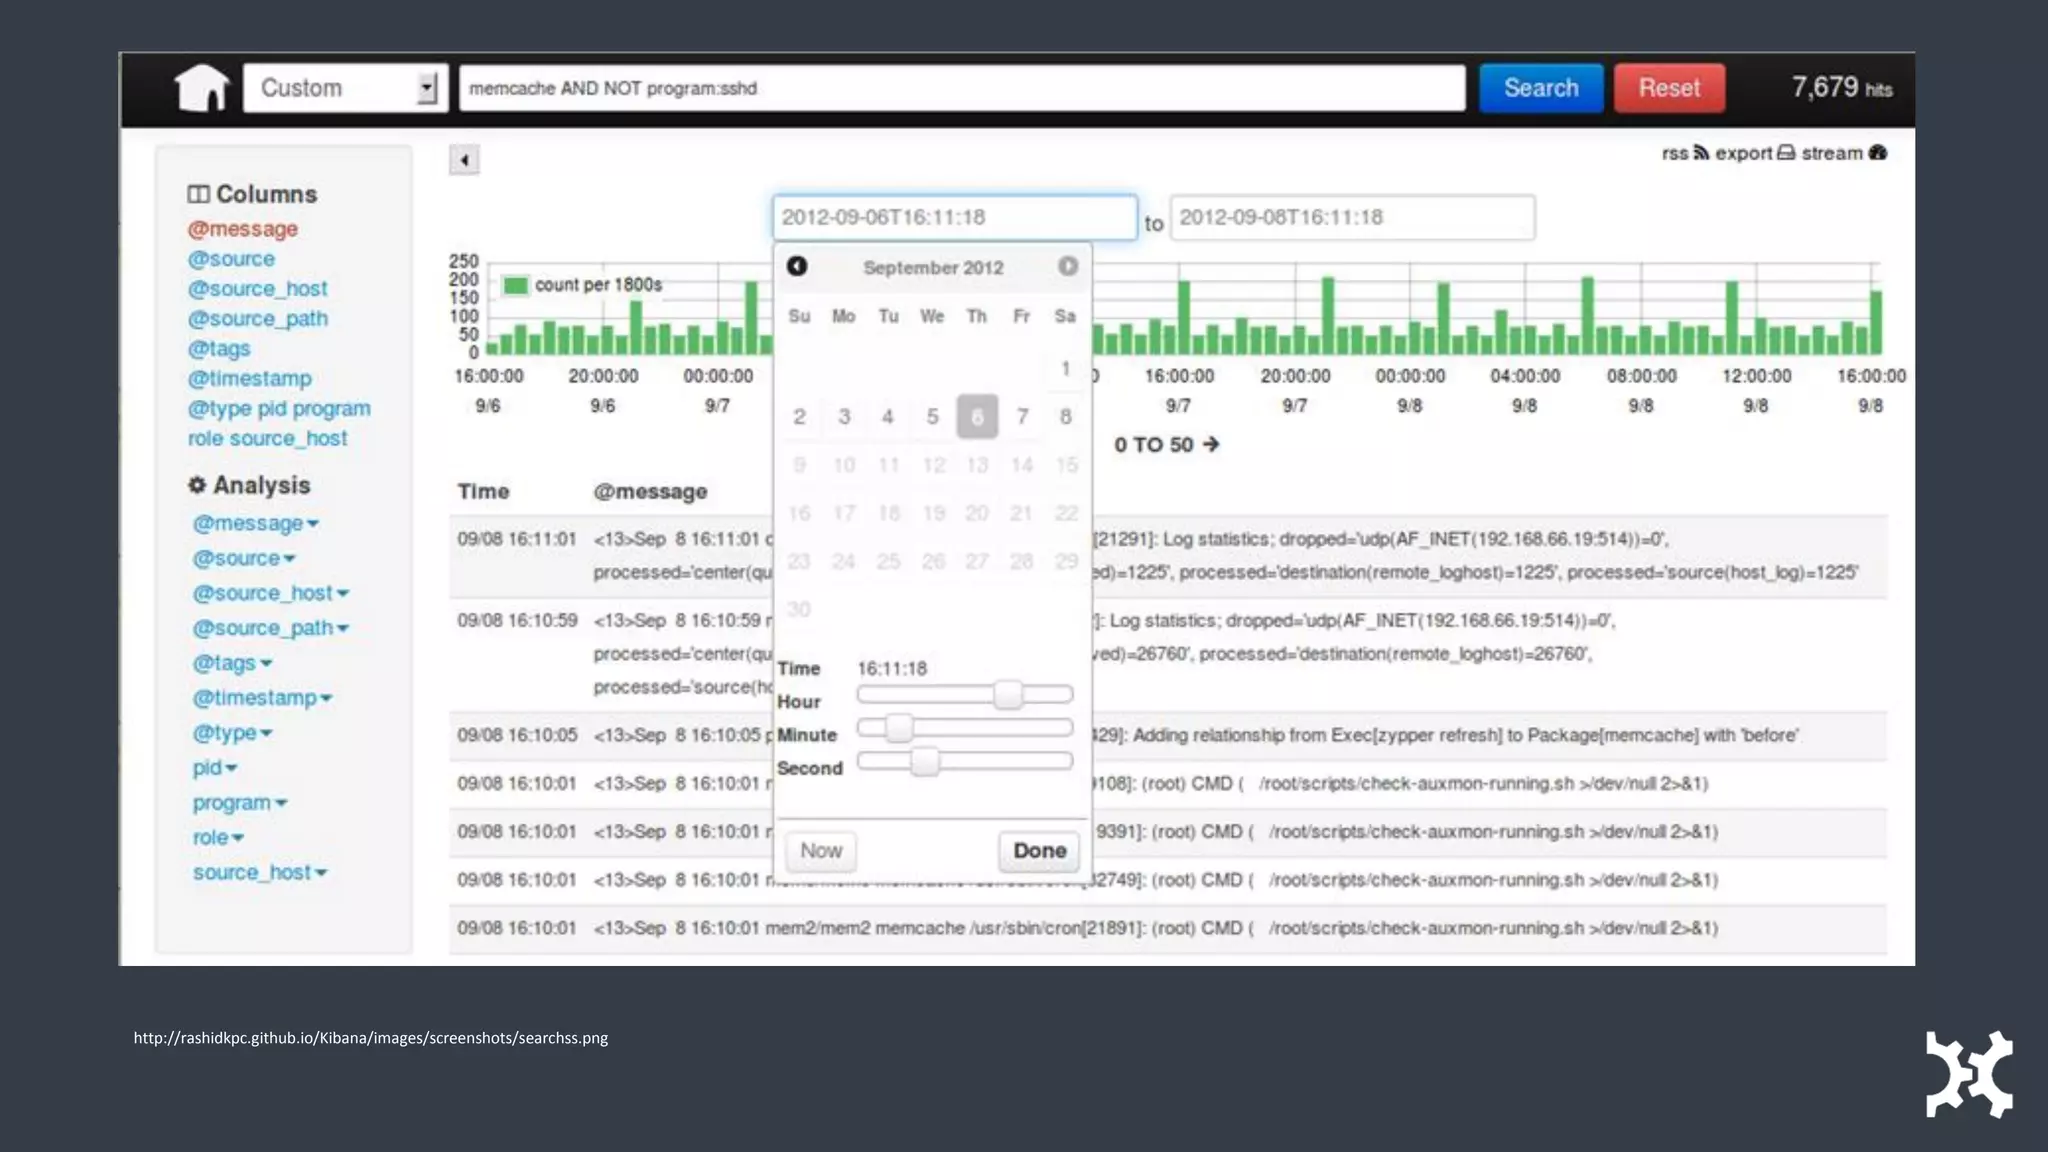Click the @message table column header

pos(650,491)
